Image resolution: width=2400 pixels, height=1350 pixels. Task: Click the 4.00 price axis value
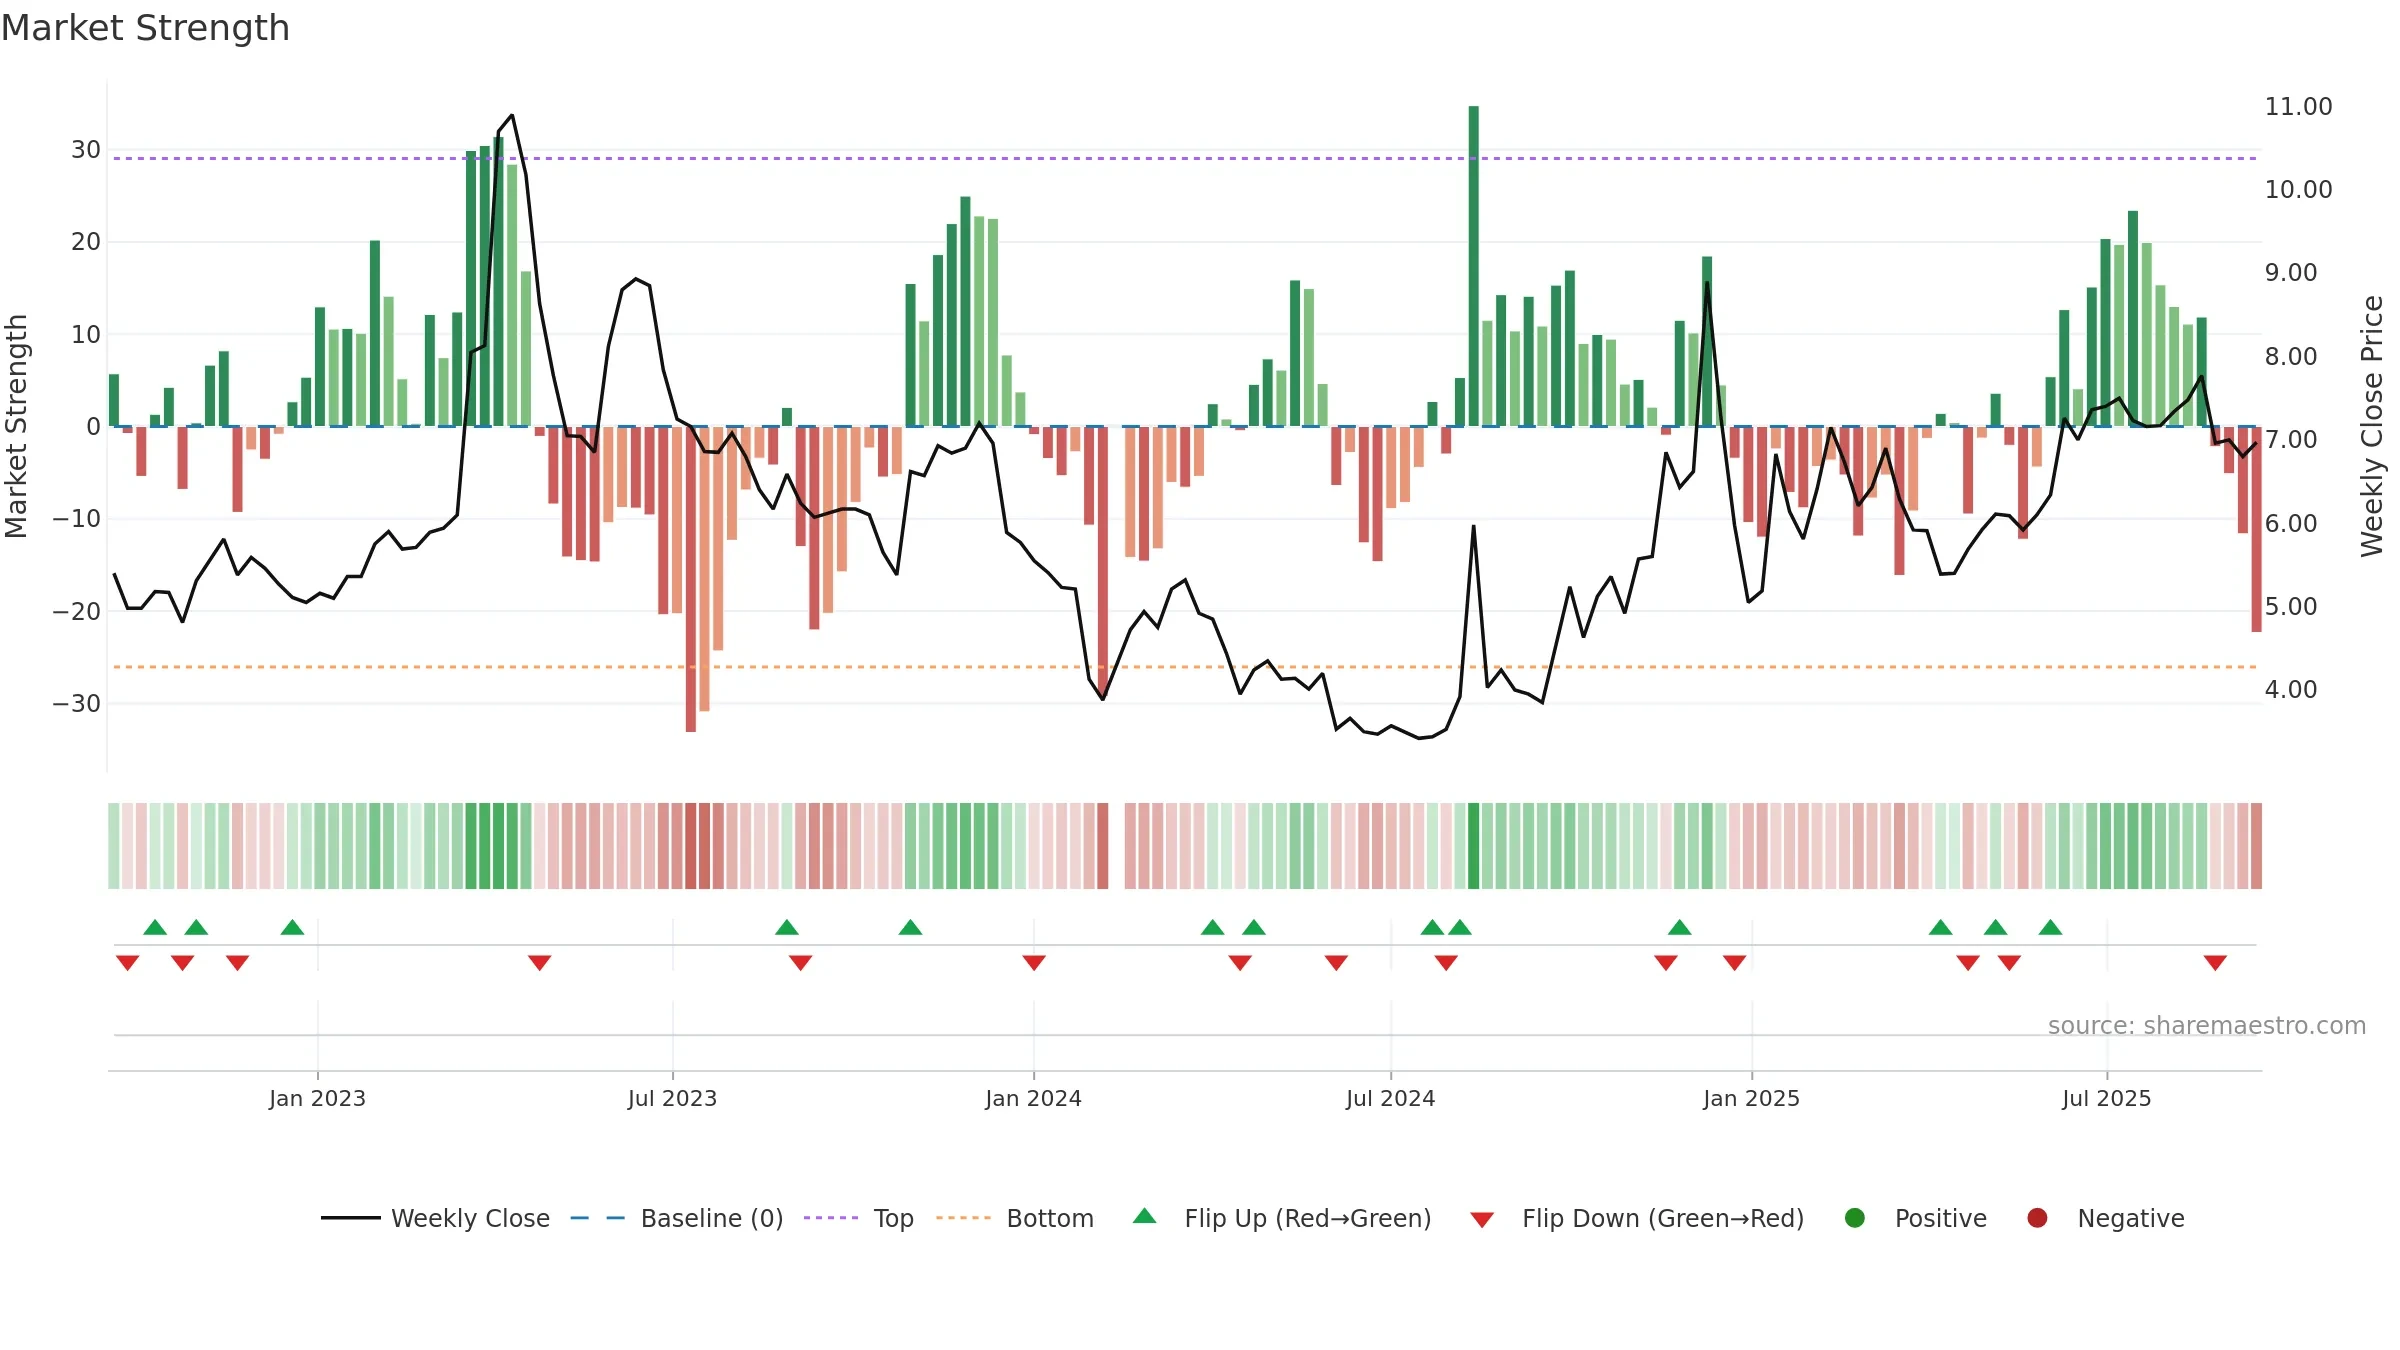coord(2290,689)
